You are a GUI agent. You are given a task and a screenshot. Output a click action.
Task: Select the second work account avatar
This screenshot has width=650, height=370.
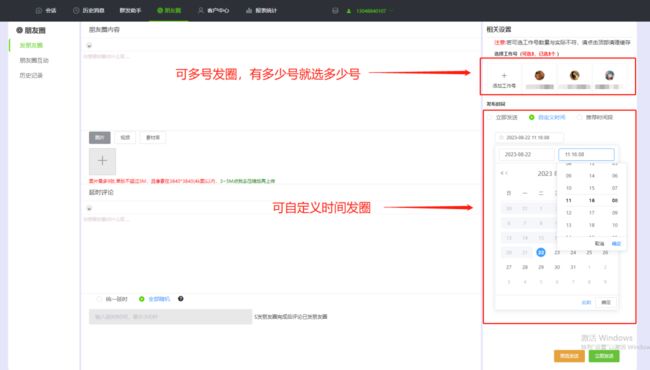click(574, 75)
